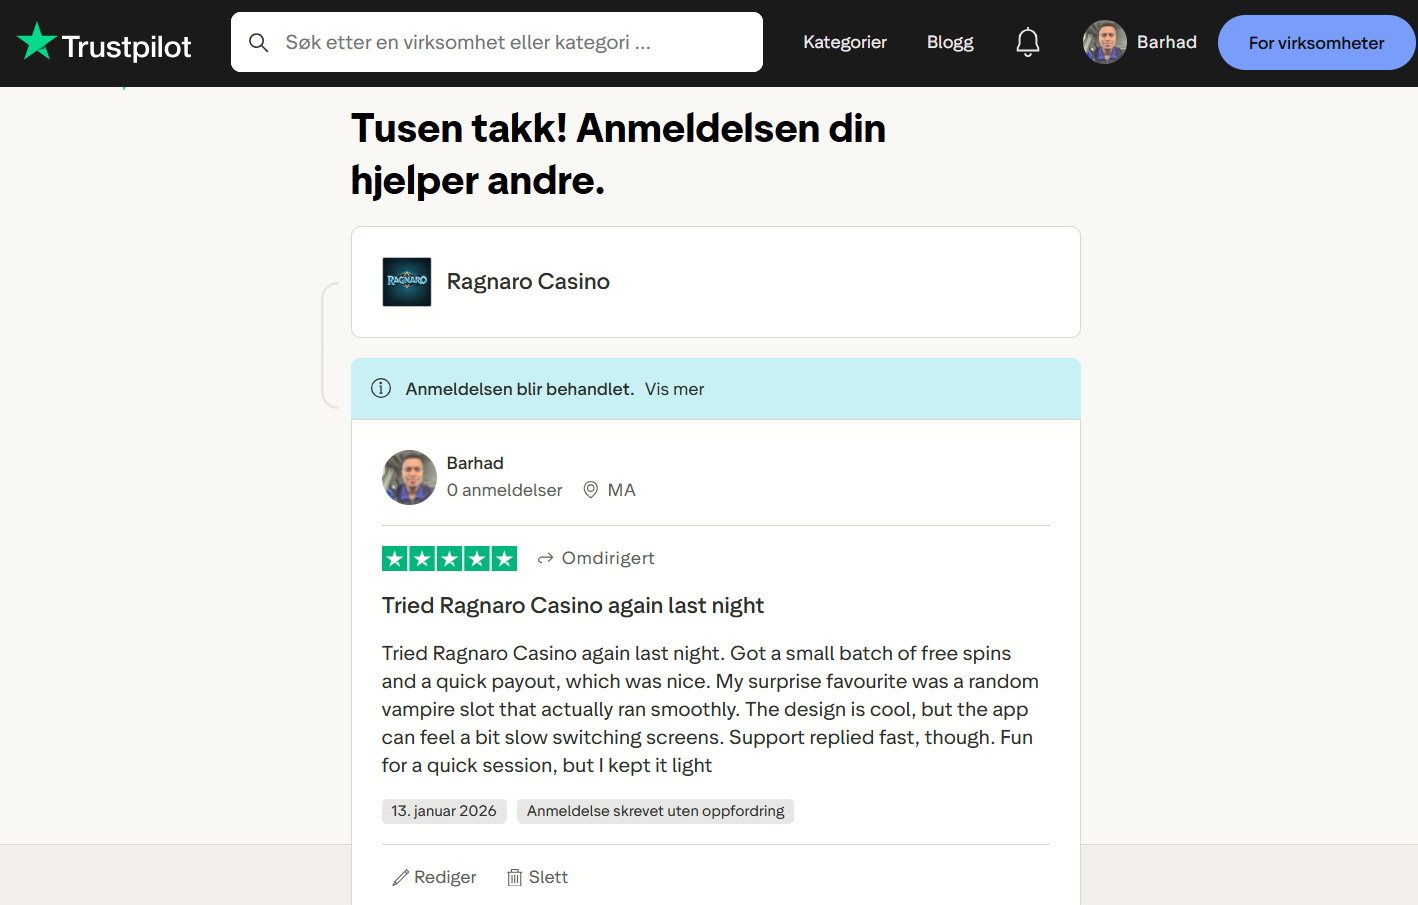1418x905 pixels.
Task: Click the search magnifier icon
Action: pos(258,42)
